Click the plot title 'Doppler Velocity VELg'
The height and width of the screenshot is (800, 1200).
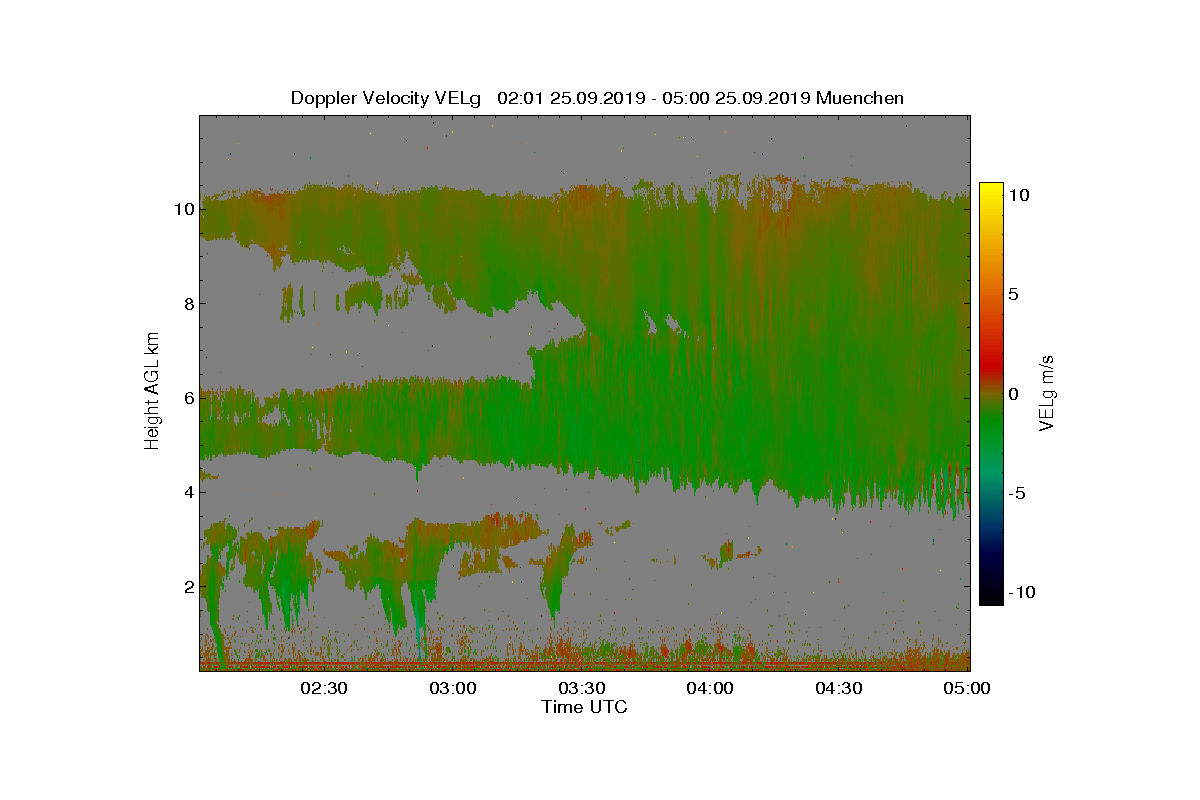(387, 98)
